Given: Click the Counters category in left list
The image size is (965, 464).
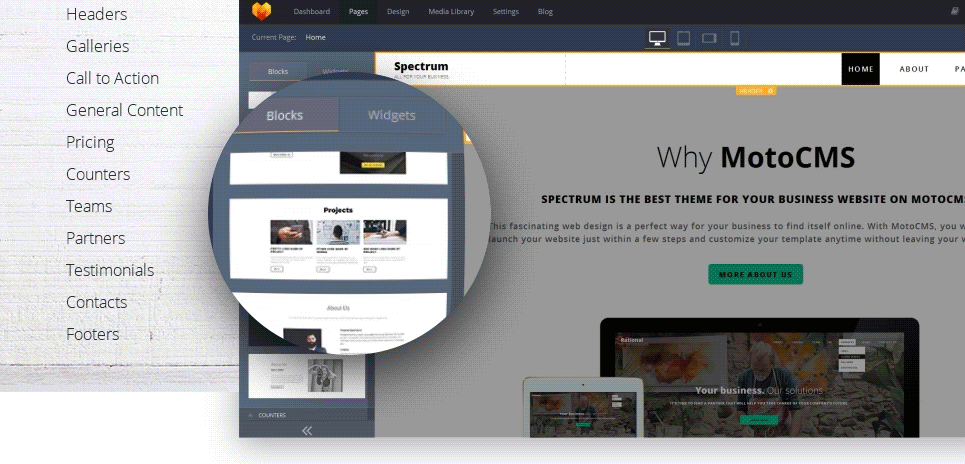Looking at the screenshot, I should (x=98, y=174).
